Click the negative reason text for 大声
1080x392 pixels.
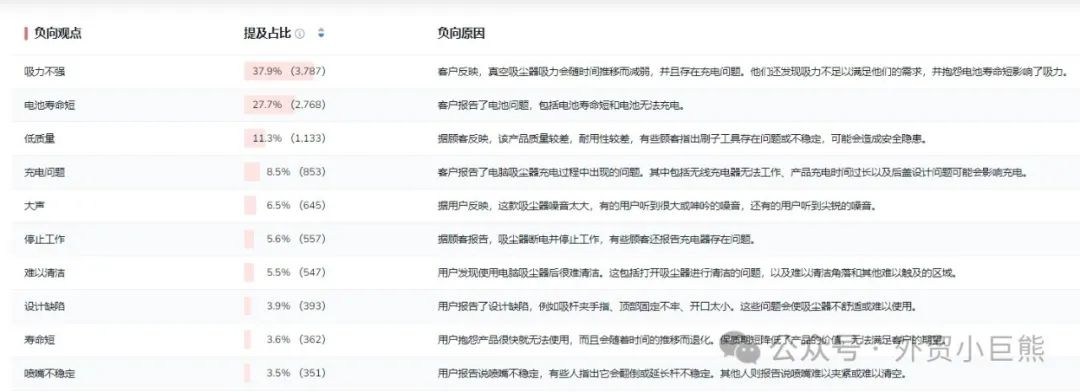tap(656, 205)
